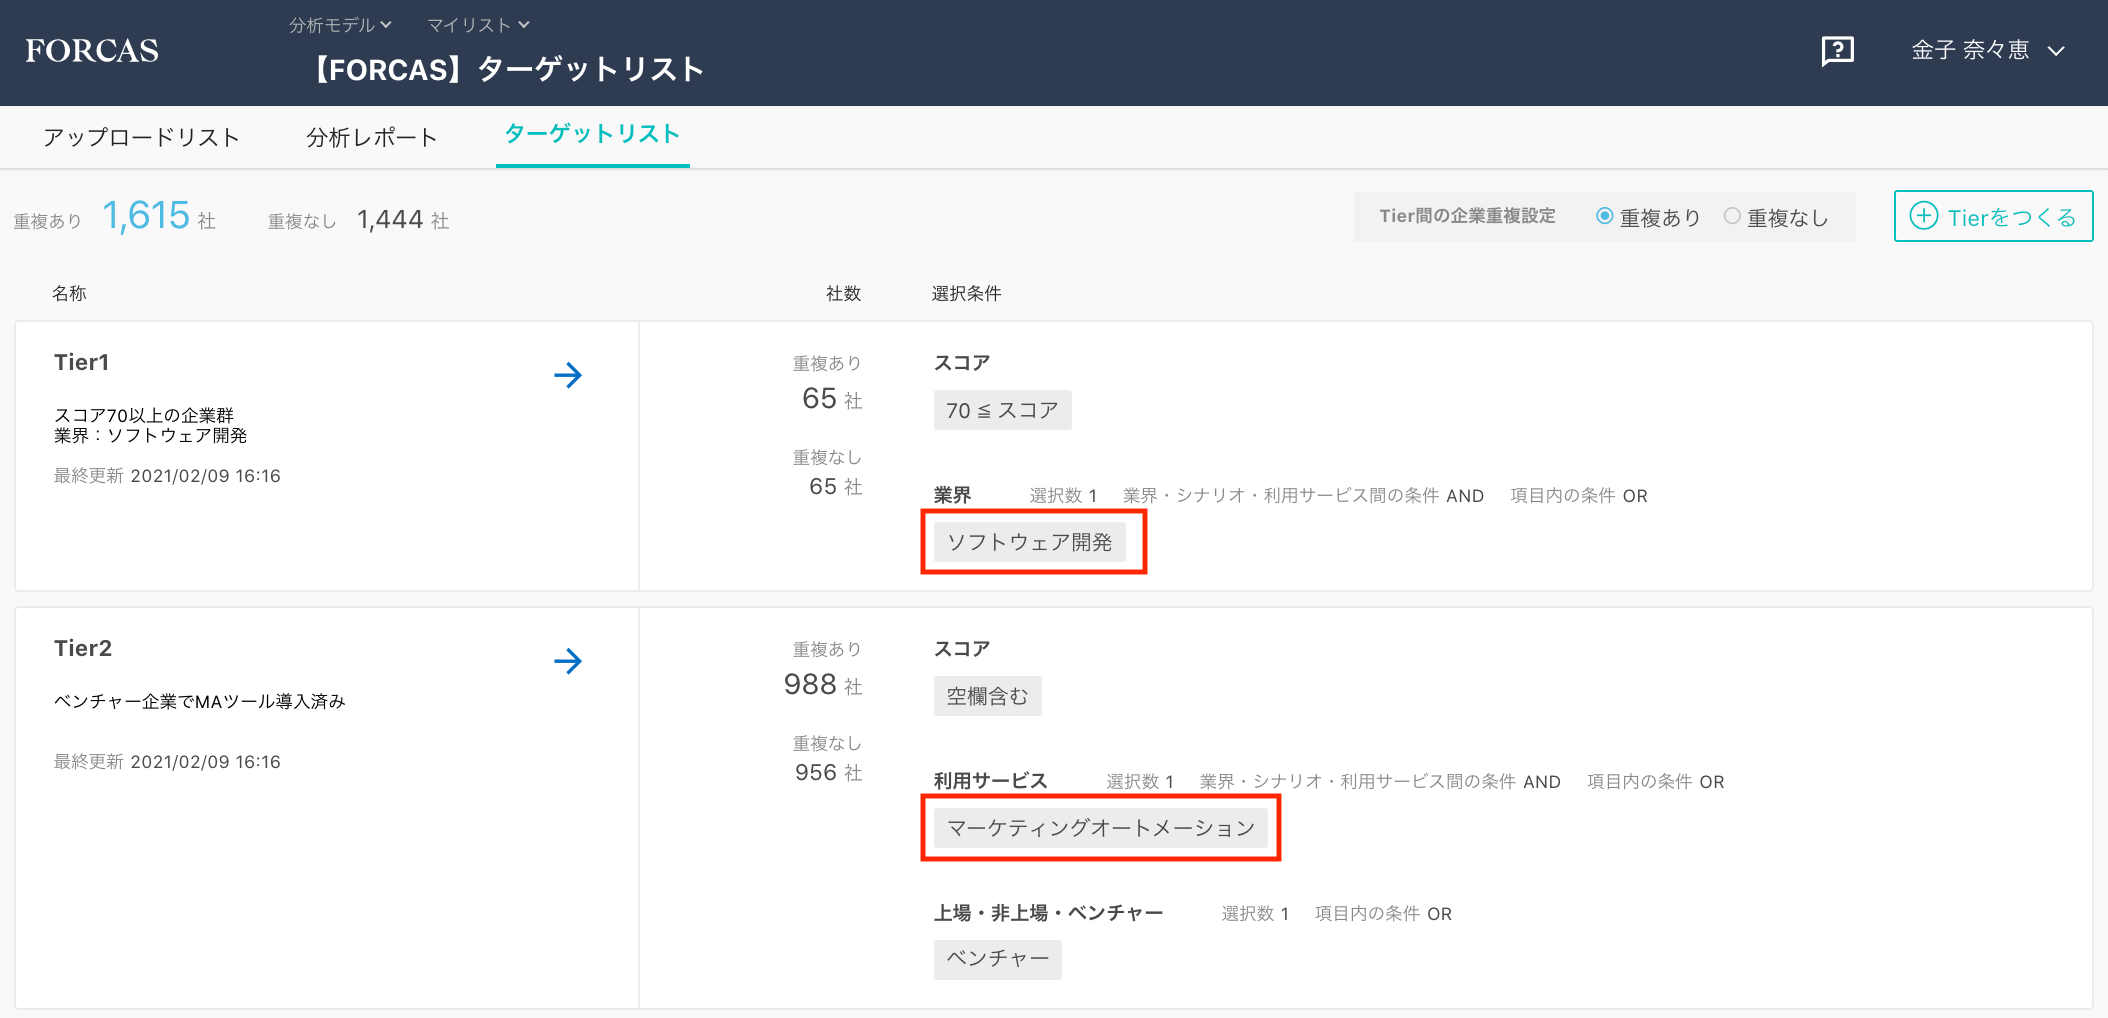The image size is (2108, 1018).
Task: Open the 金子 奈々恵 user menu
Action: (x=1987, y=51)
